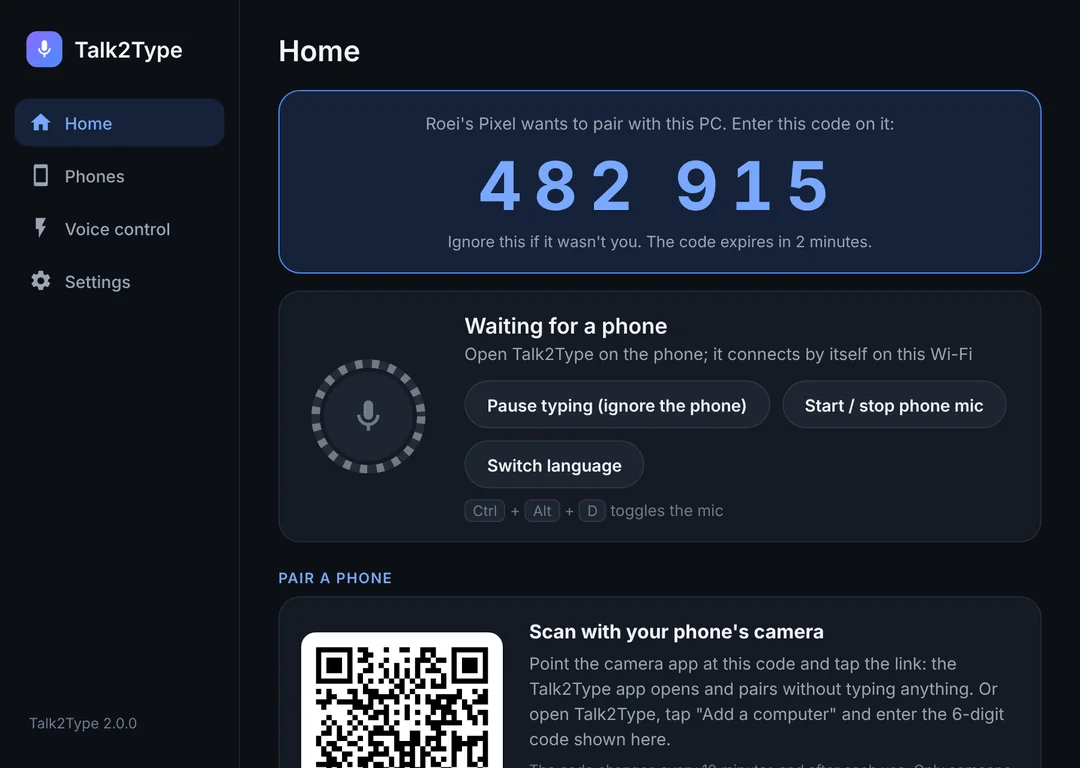Image resolution: width=1080 pixels, height=768 pixels.
Task: Click the Alt key hint badge
Action: point(542,510)
